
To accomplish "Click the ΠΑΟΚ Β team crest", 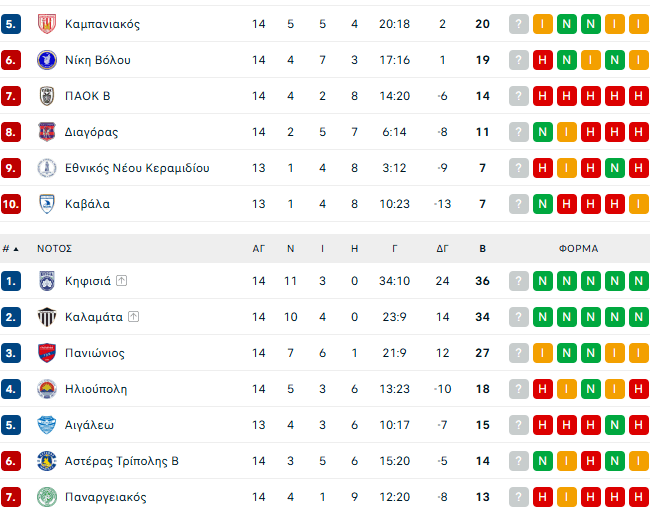I will pyautogui.click(x=46, y=96).
